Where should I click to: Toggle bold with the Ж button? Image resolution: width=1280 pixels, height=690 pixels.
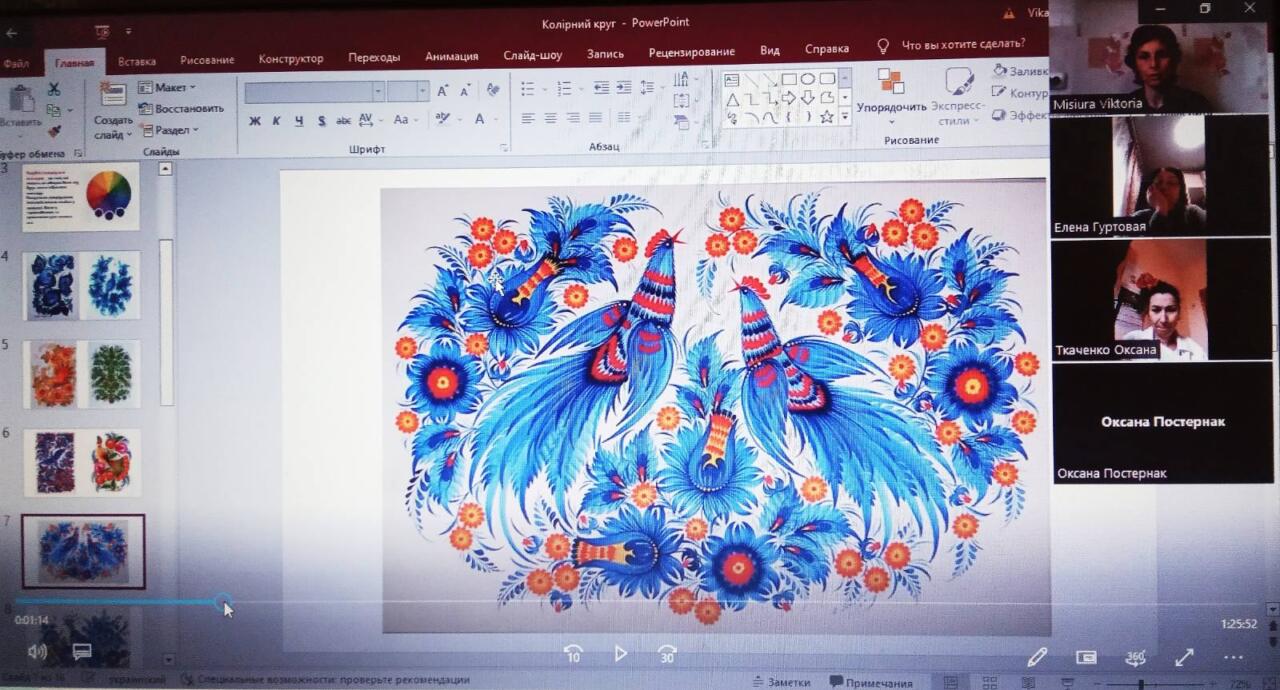point(255,121)
